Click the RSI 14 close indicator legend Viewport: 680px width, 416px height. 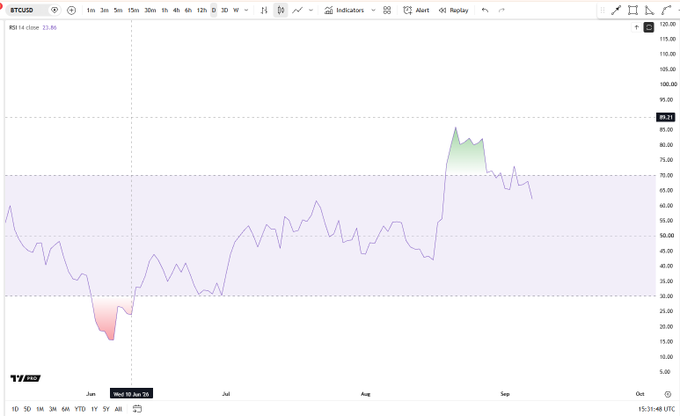point(24,27)
